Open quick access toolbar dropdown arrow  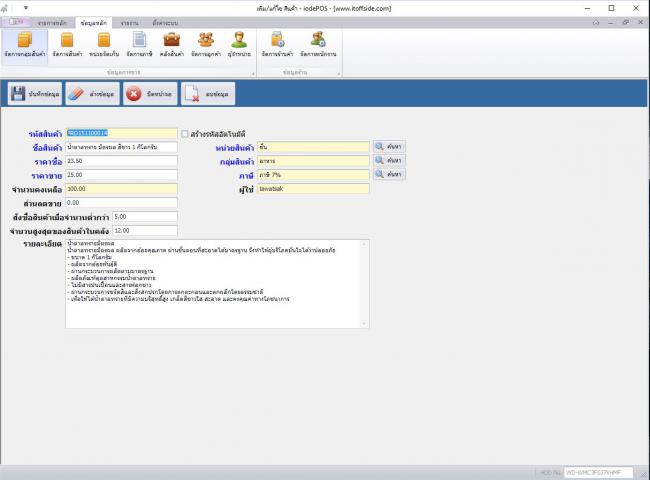click(x=26, y=8)
